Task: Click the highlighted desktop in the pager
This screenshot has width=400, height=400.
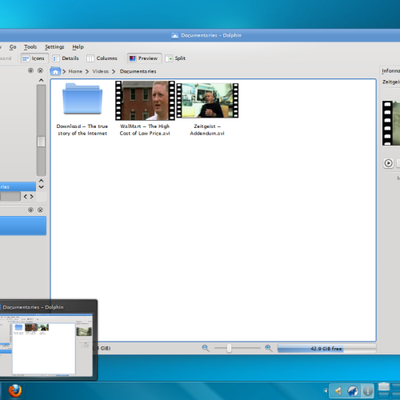Action: pyautogui.click(x=384, y=387)
